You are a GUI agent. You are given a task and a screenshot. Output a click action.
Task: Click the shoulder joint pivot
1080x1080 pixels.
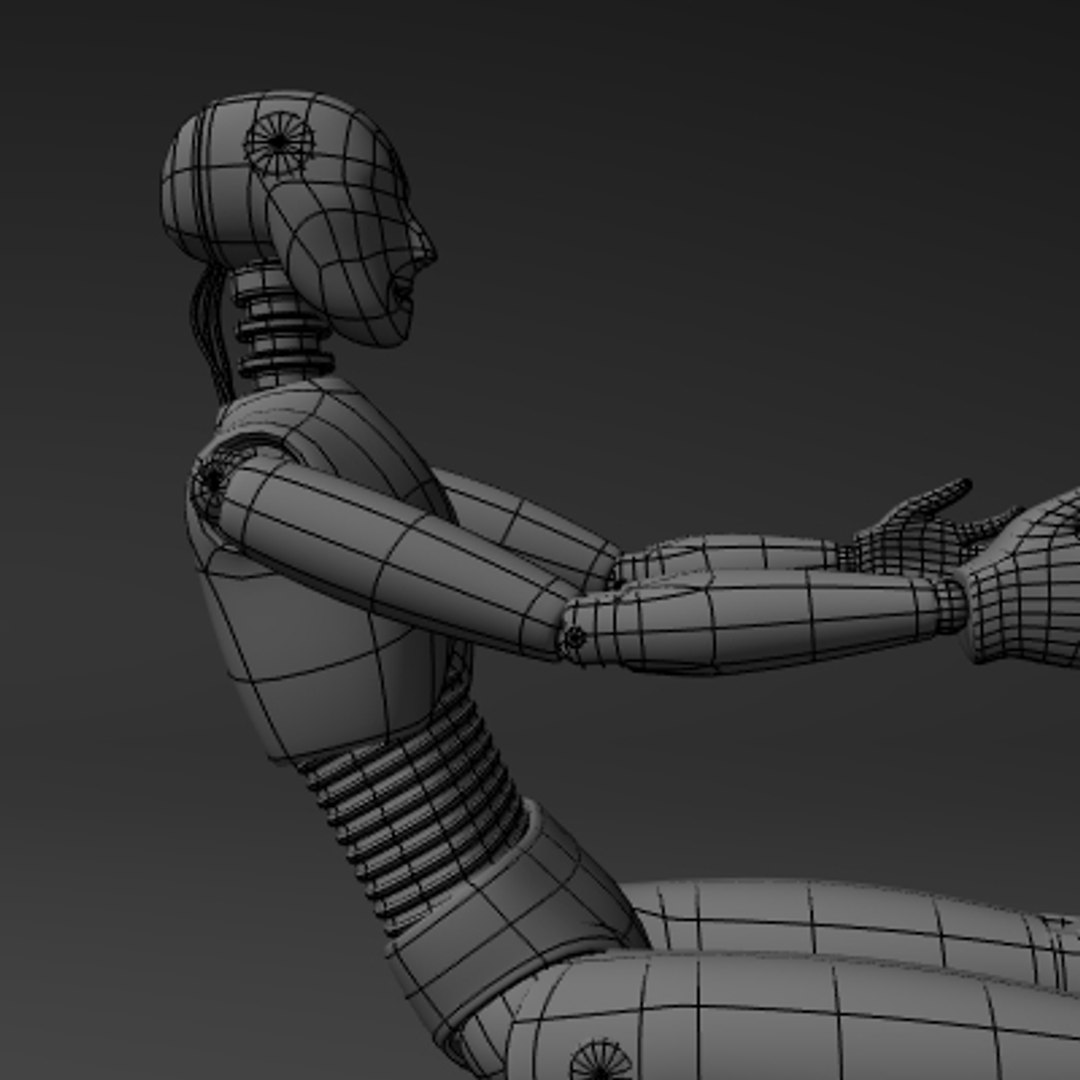click(211, 480)
